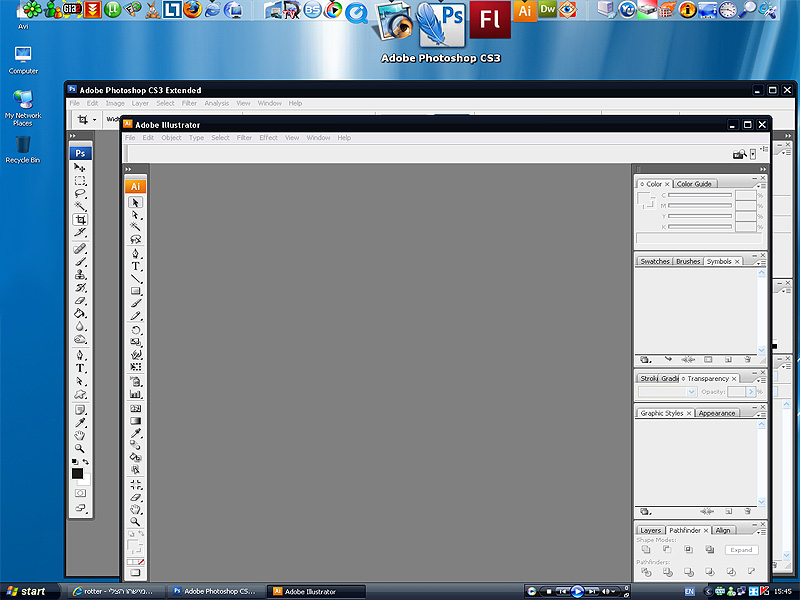Toggle Quick Mask mode in Photoshop toolbox
This screenshot has height=600, width=800.
tap(80, 493)
